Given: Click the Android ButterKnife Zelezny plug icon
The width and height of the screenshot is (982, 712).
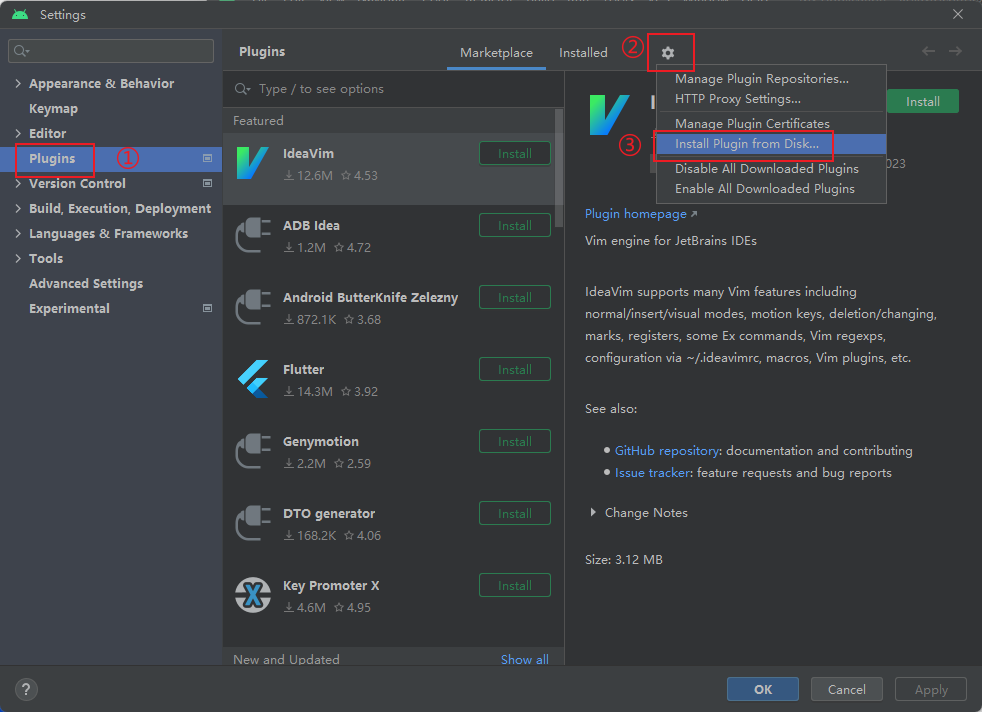Looking at the screenshot, I should [x=252, y=307].
